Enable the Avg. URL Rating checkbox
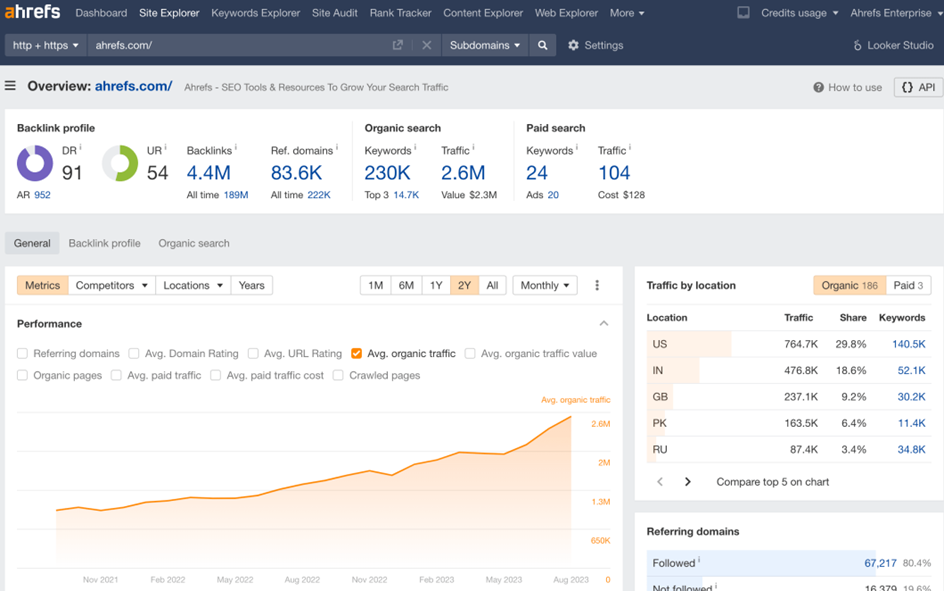 253,353
